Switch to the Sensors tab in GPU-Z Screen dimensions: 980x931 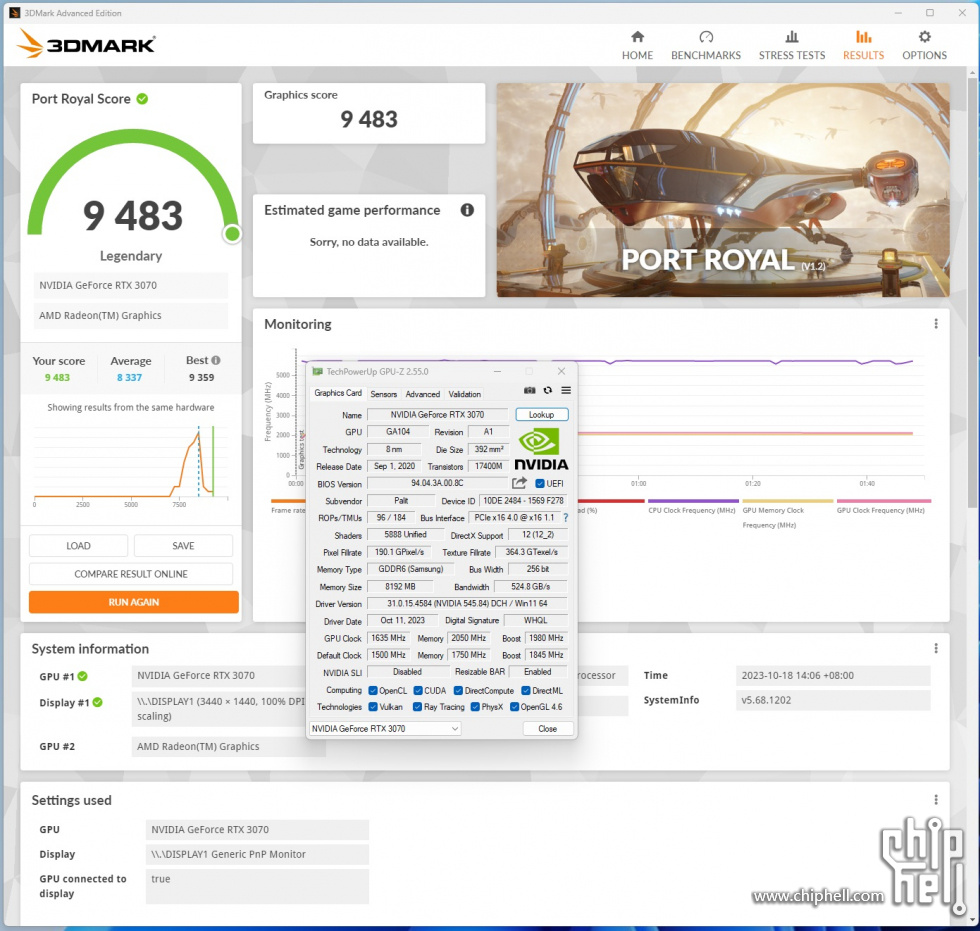(383, 394)
